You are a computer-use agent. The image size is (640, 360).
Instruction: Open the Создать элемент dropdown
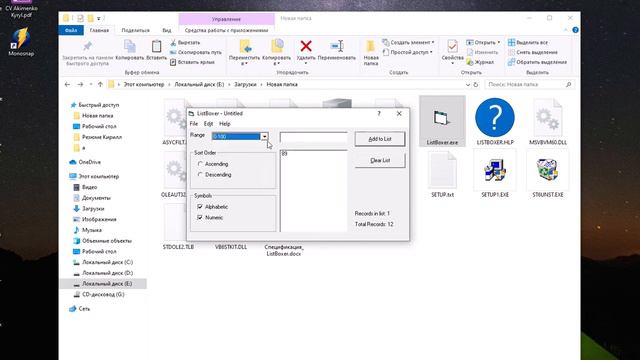(408, 42)
